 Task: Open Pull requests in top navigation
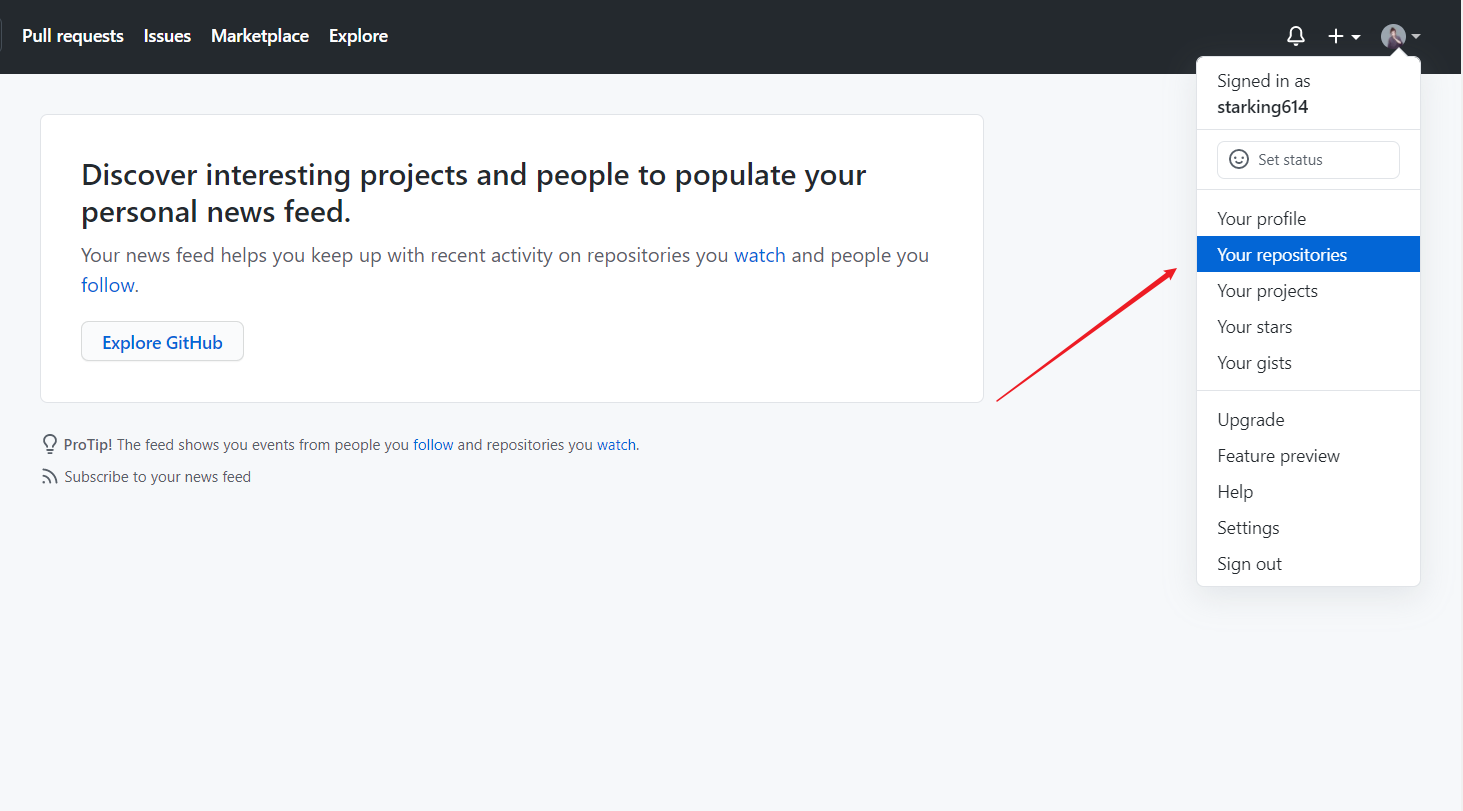click(x=73, y=36)
